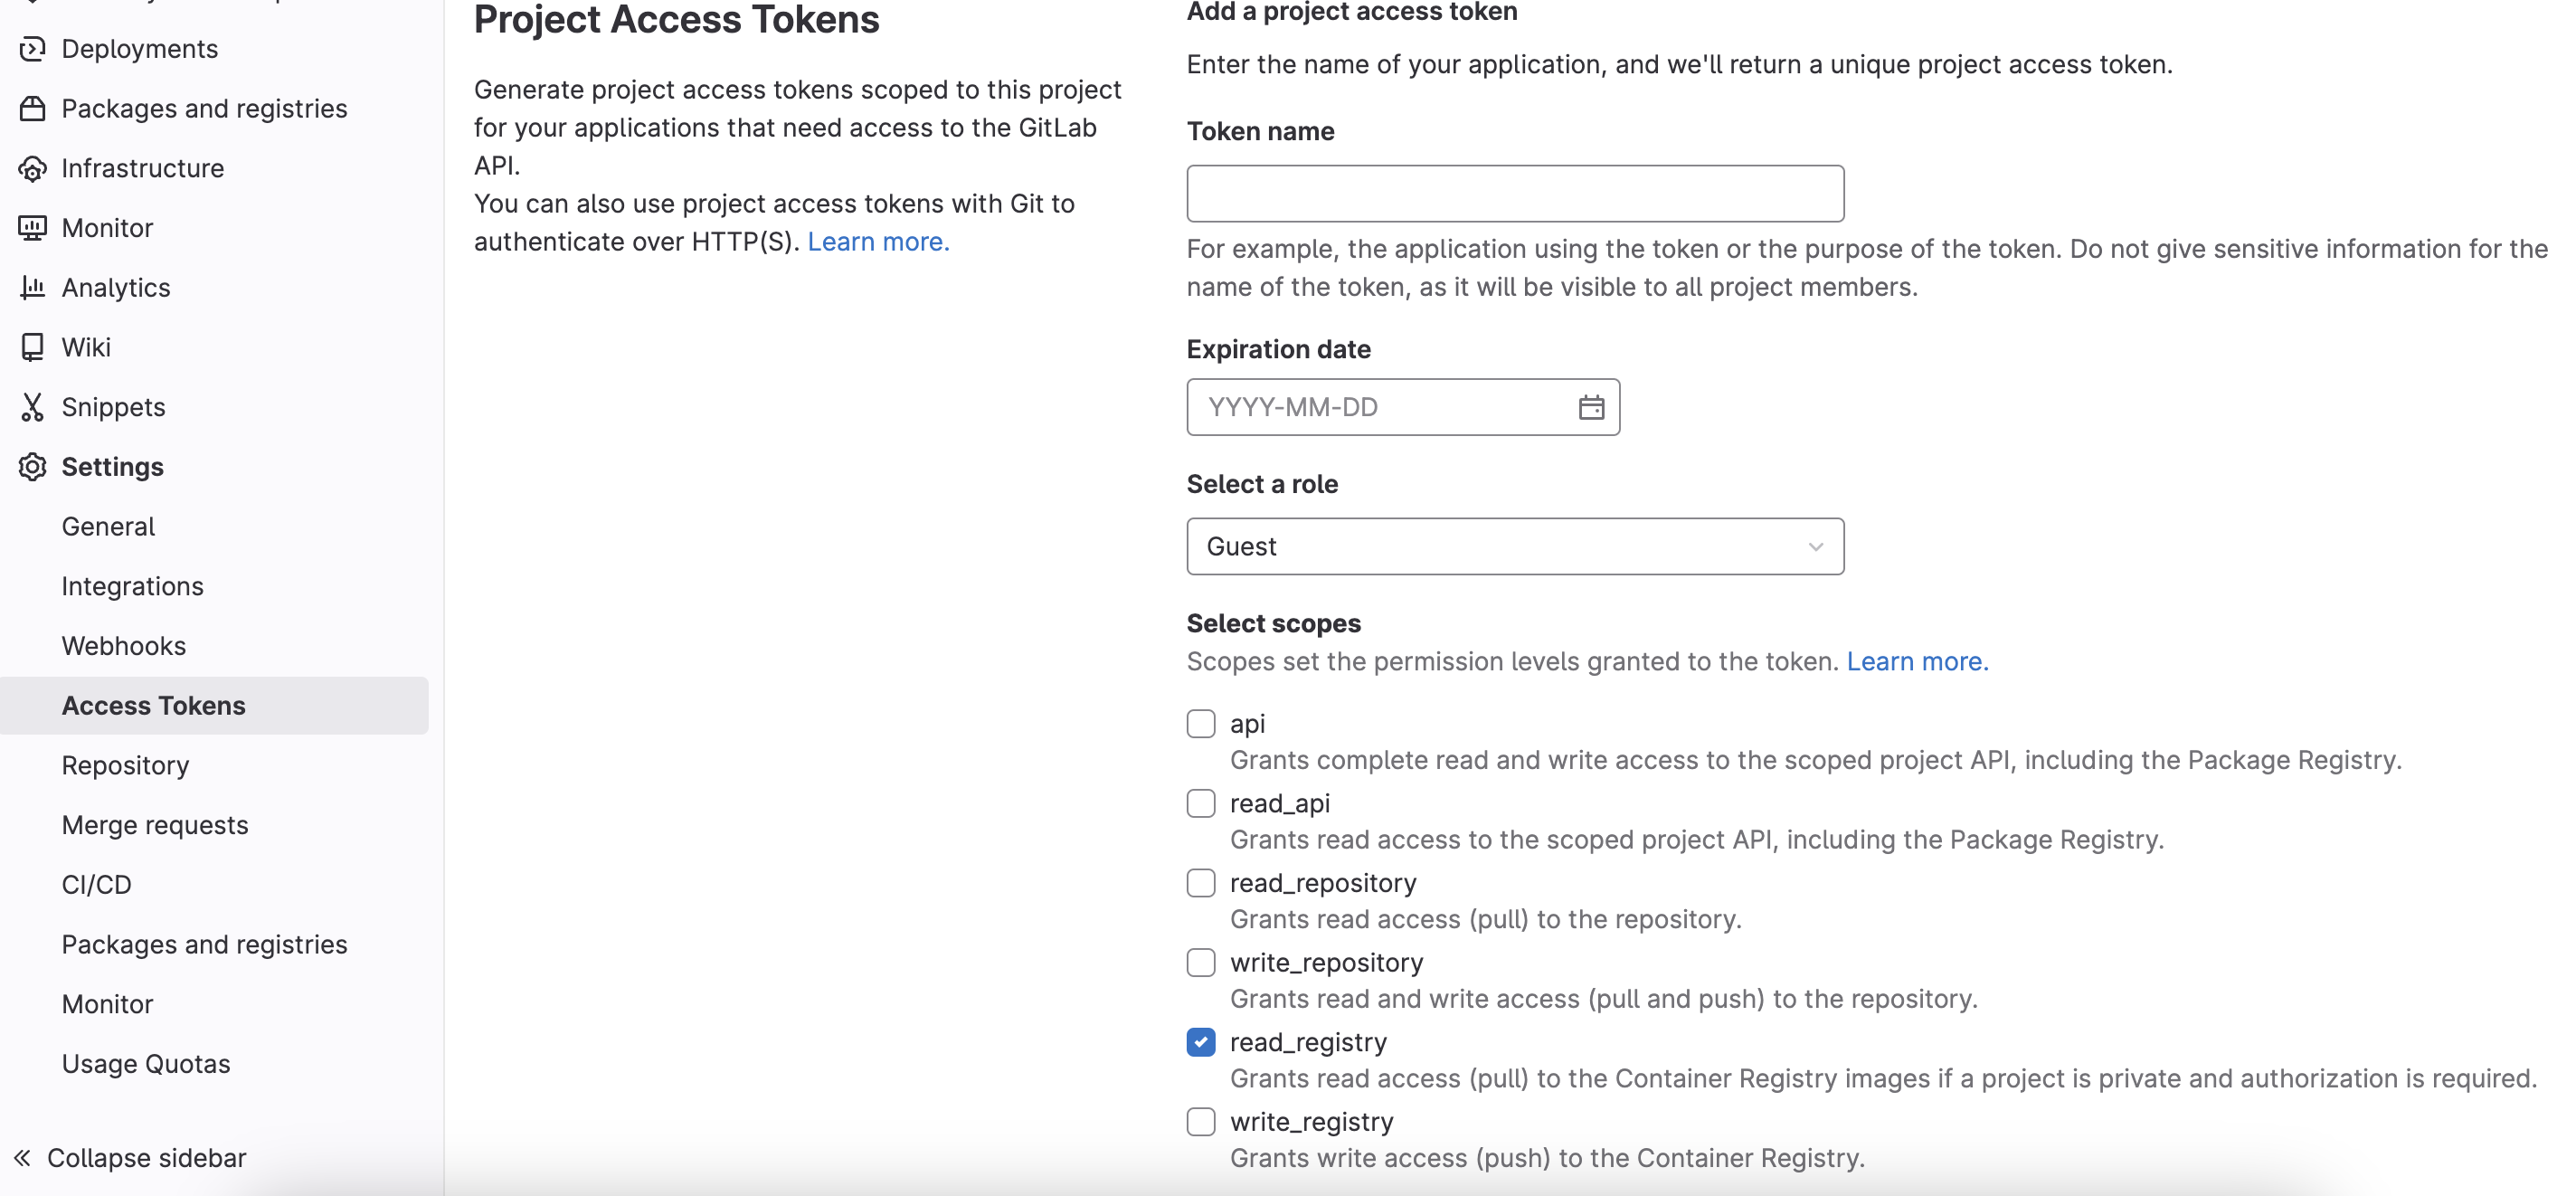The width and height of the screenshot is (2576, 1196).
Task: Click the Monitor screen icon in sidebar
Action: [32, 228]
